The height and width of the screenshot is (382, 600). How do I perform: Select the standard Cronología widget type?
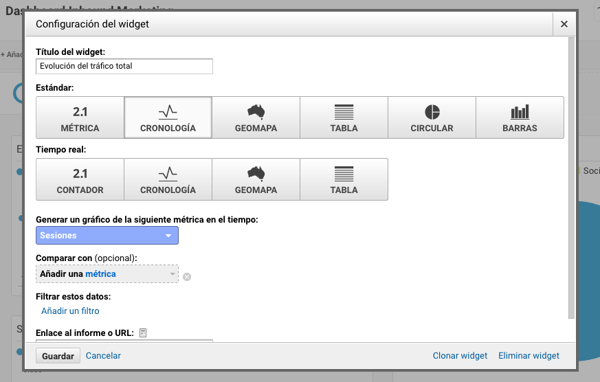[168, 118]
